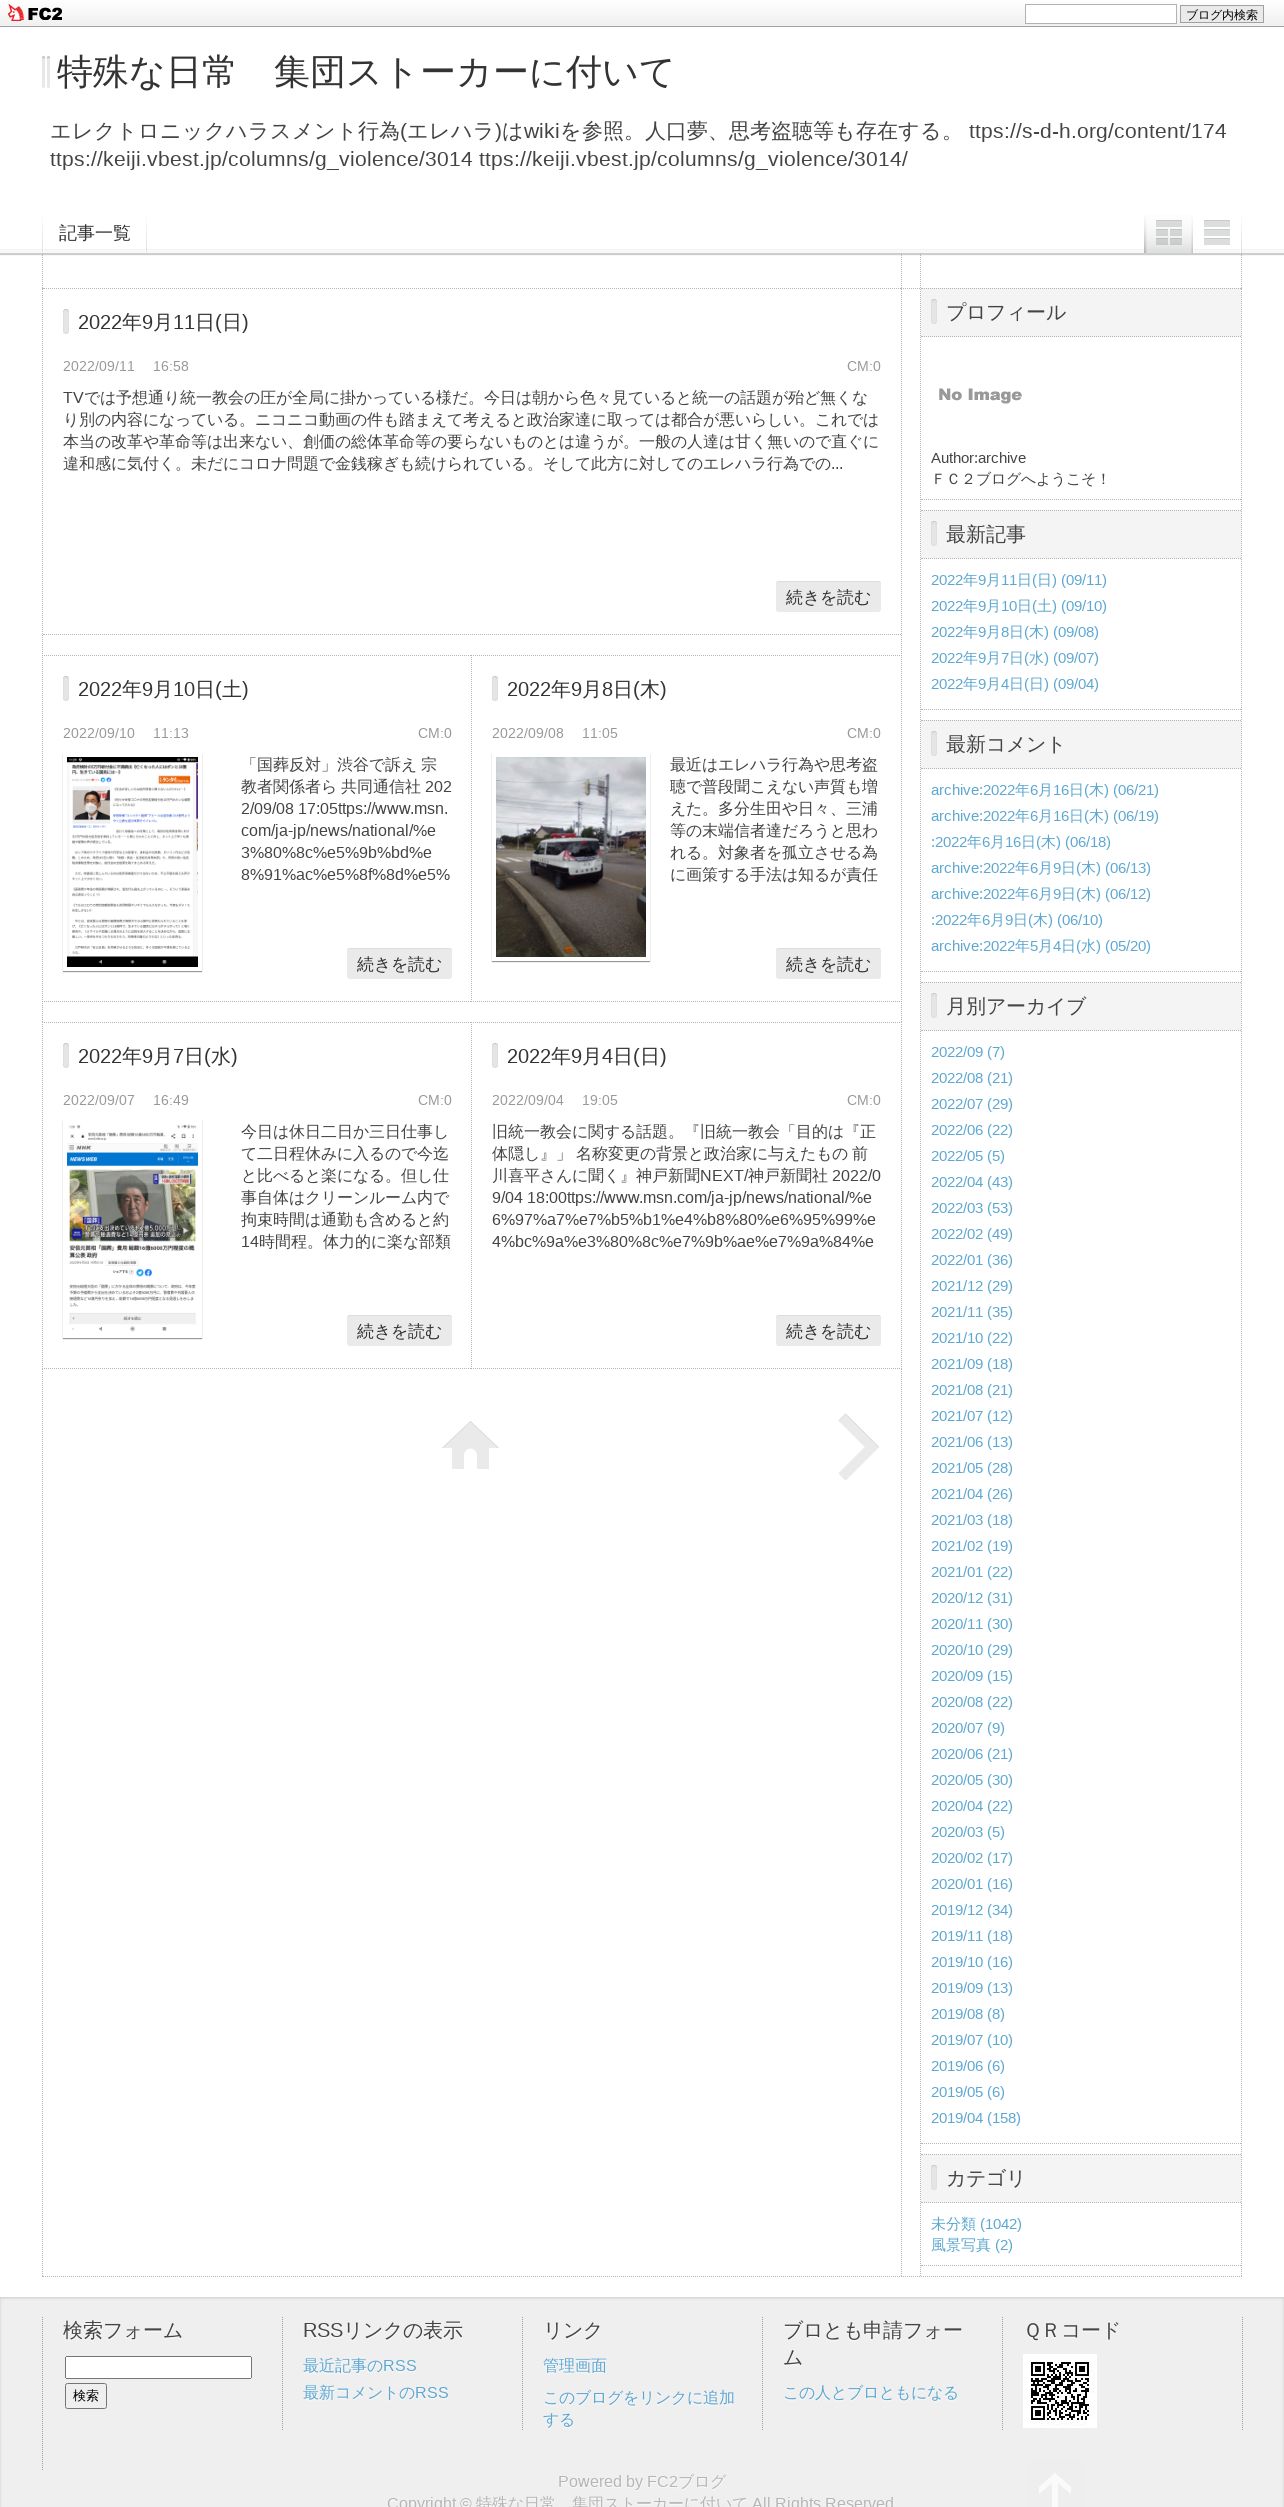The width and height of the screenshot is (1284, 2507).
Task: Click the ブログ内検索 button
Action: point(1221,14)
